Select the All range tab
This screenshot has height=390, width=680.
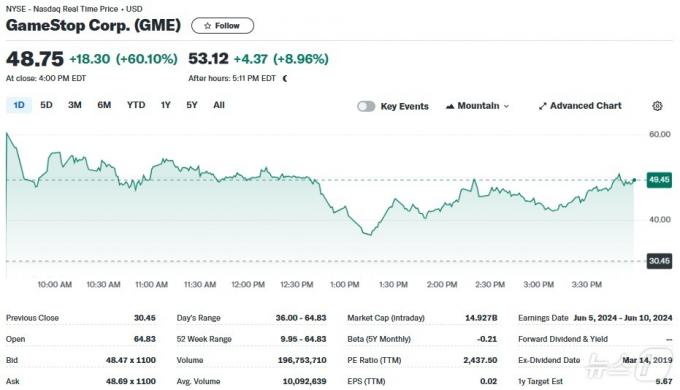pos(219,105)
